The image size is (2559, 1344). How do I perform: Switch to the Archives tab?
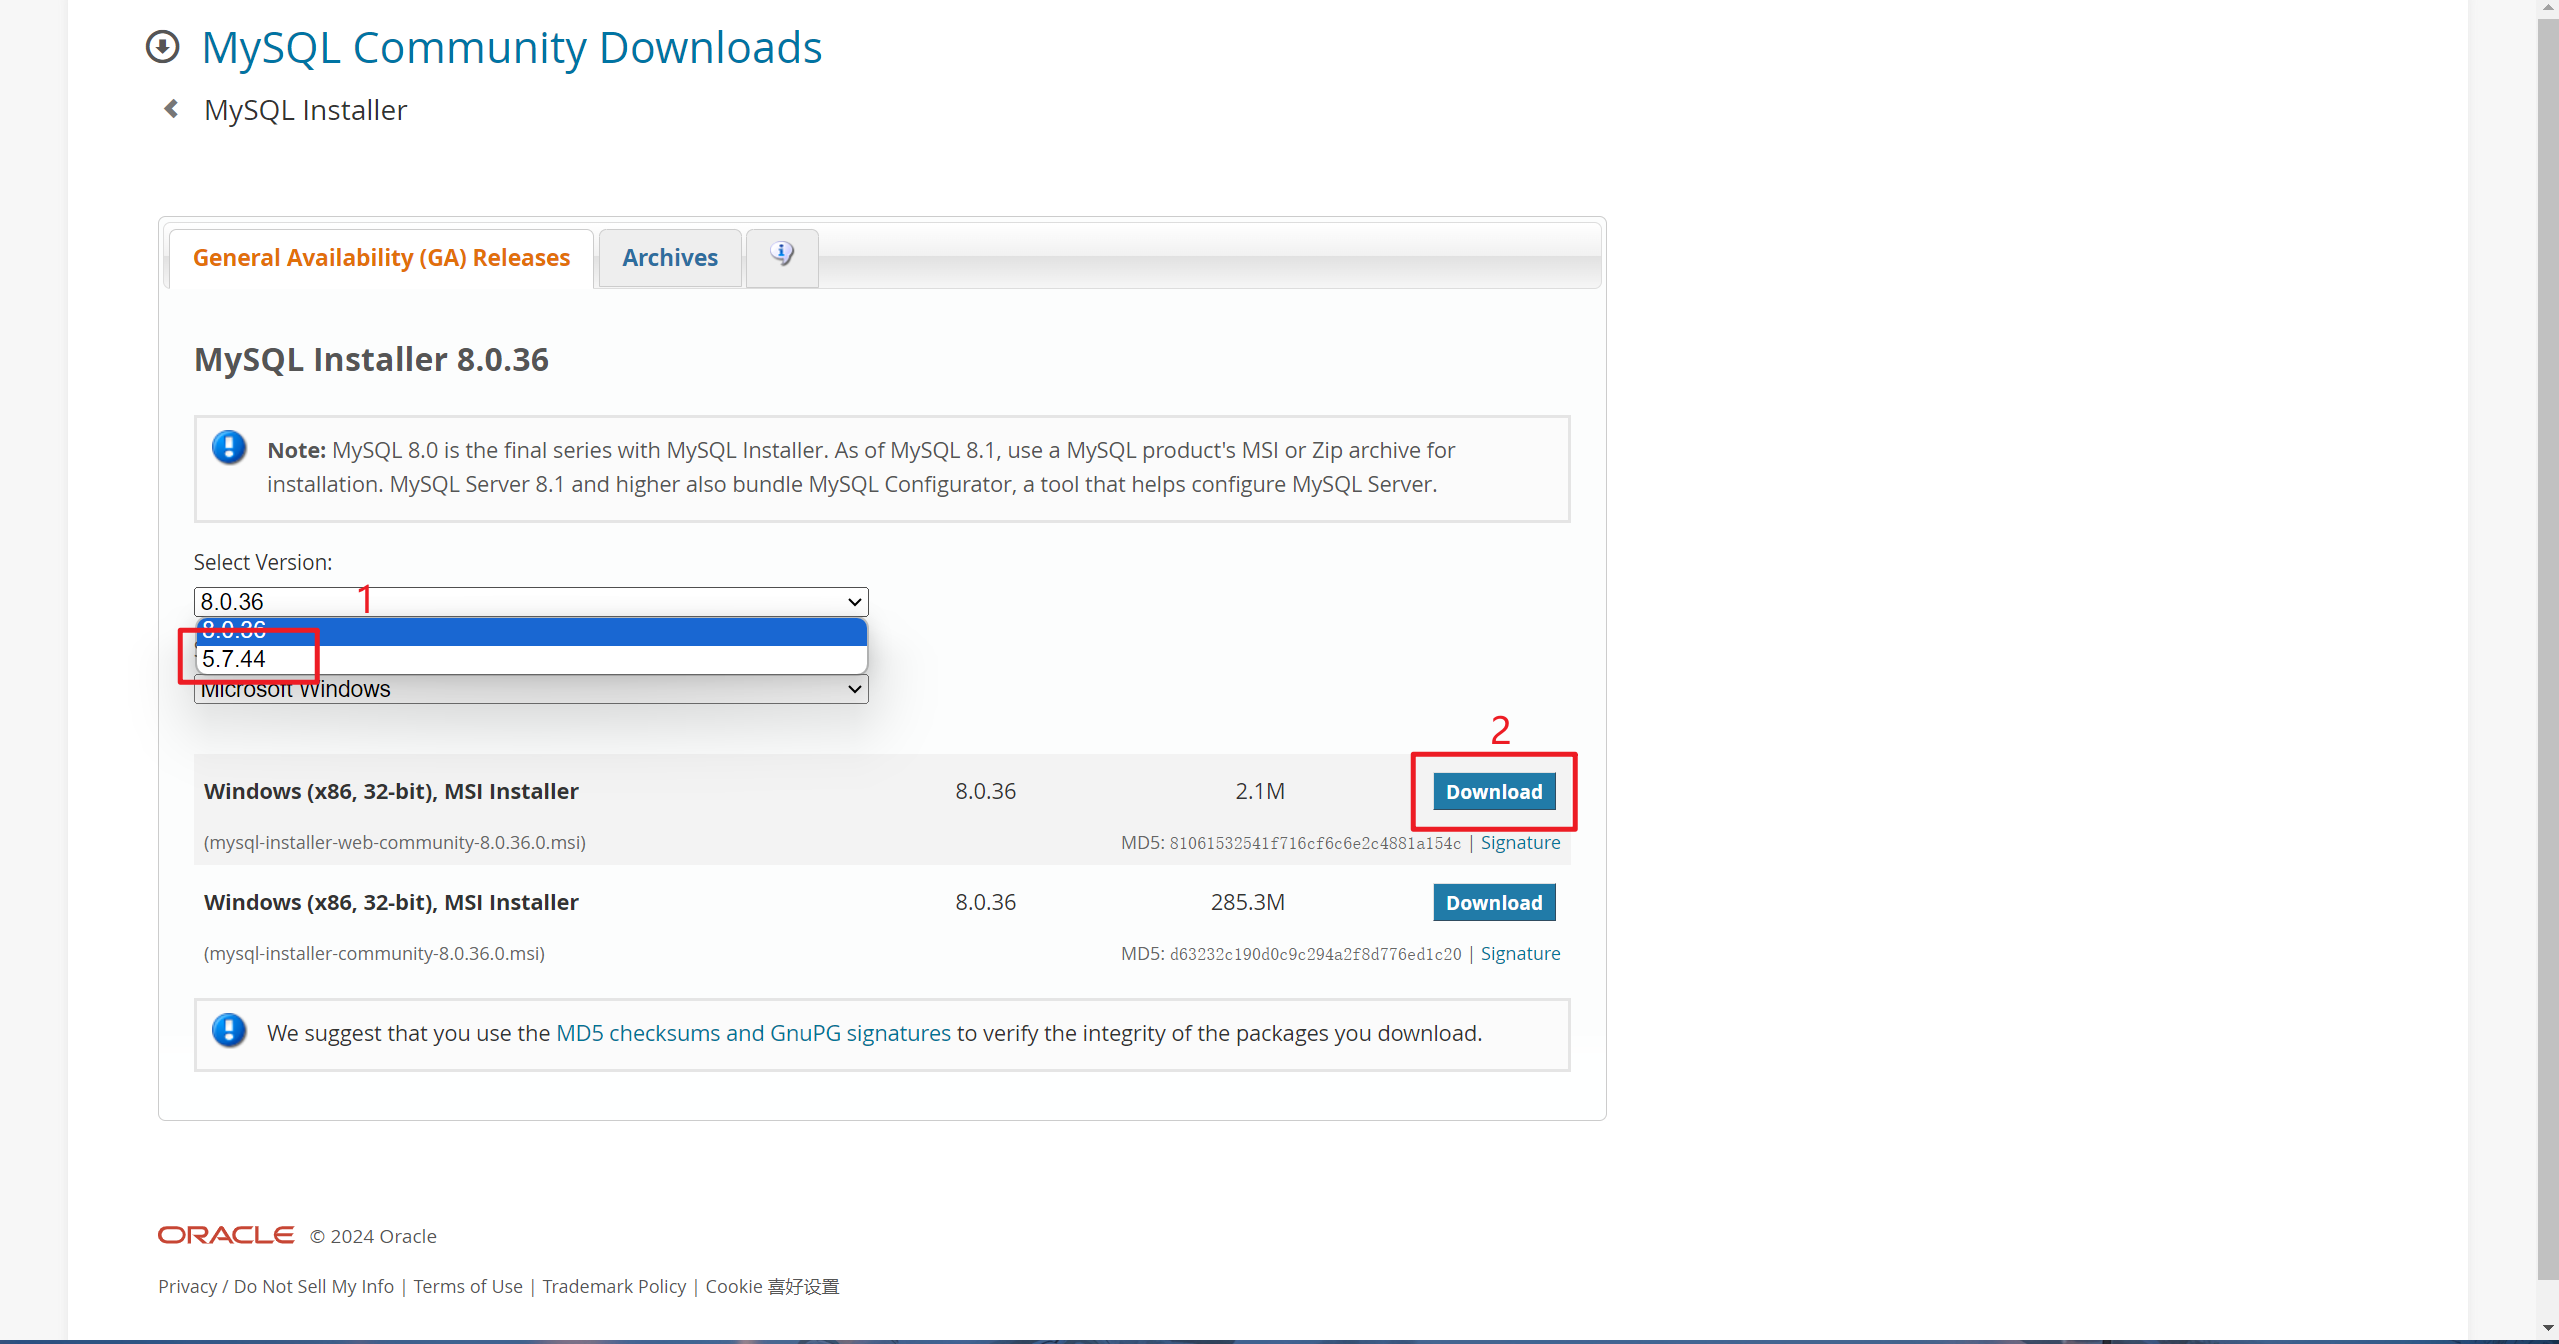coord(670,258)
